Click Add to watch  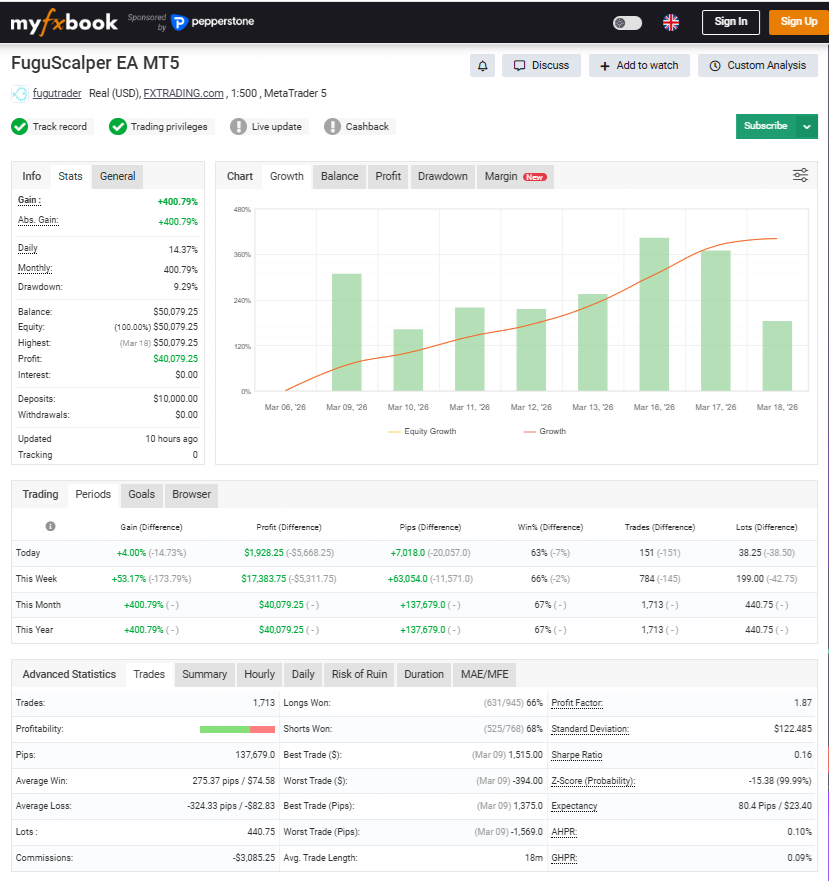click(x=639, y=66)
